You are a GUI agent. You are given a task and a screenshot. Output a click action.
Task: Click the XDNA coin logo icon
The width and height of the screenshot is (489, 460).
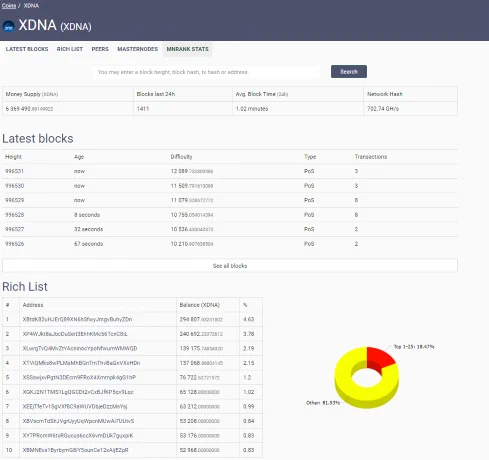pos(8,26)
